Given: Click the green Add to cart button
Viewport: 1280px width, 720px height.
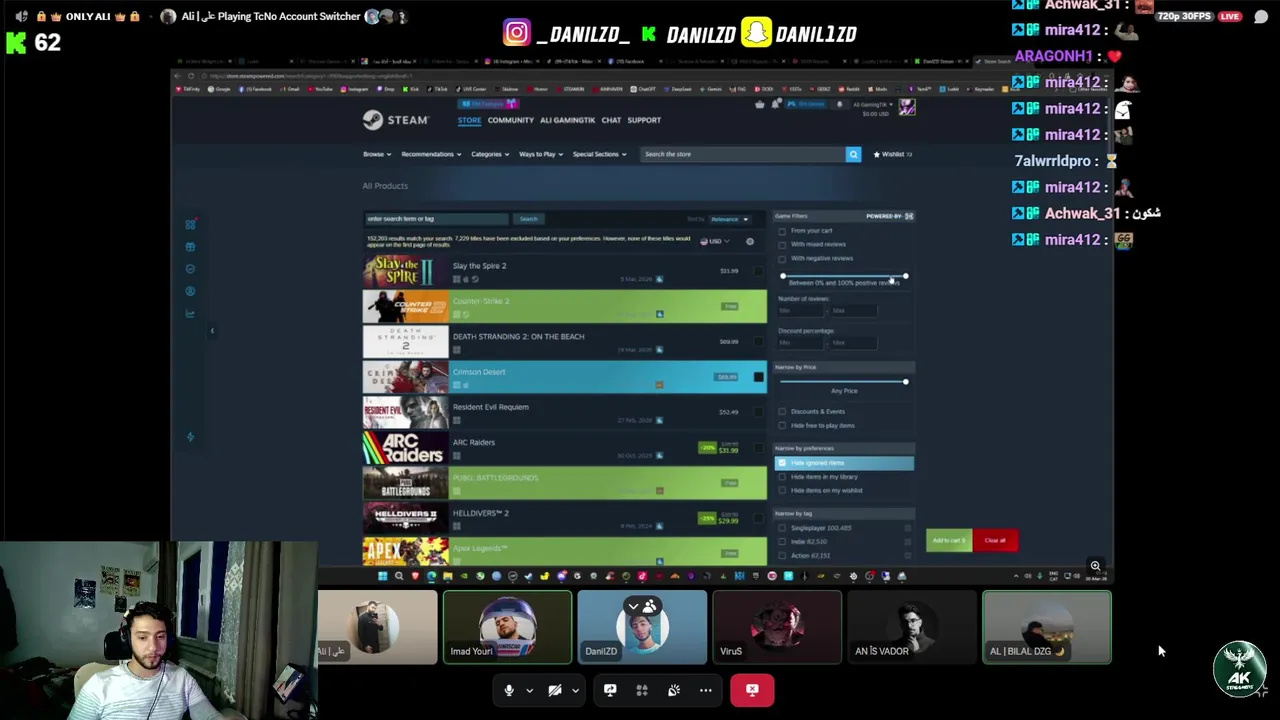Looking at the screenshot, I should tap(949, 541).
